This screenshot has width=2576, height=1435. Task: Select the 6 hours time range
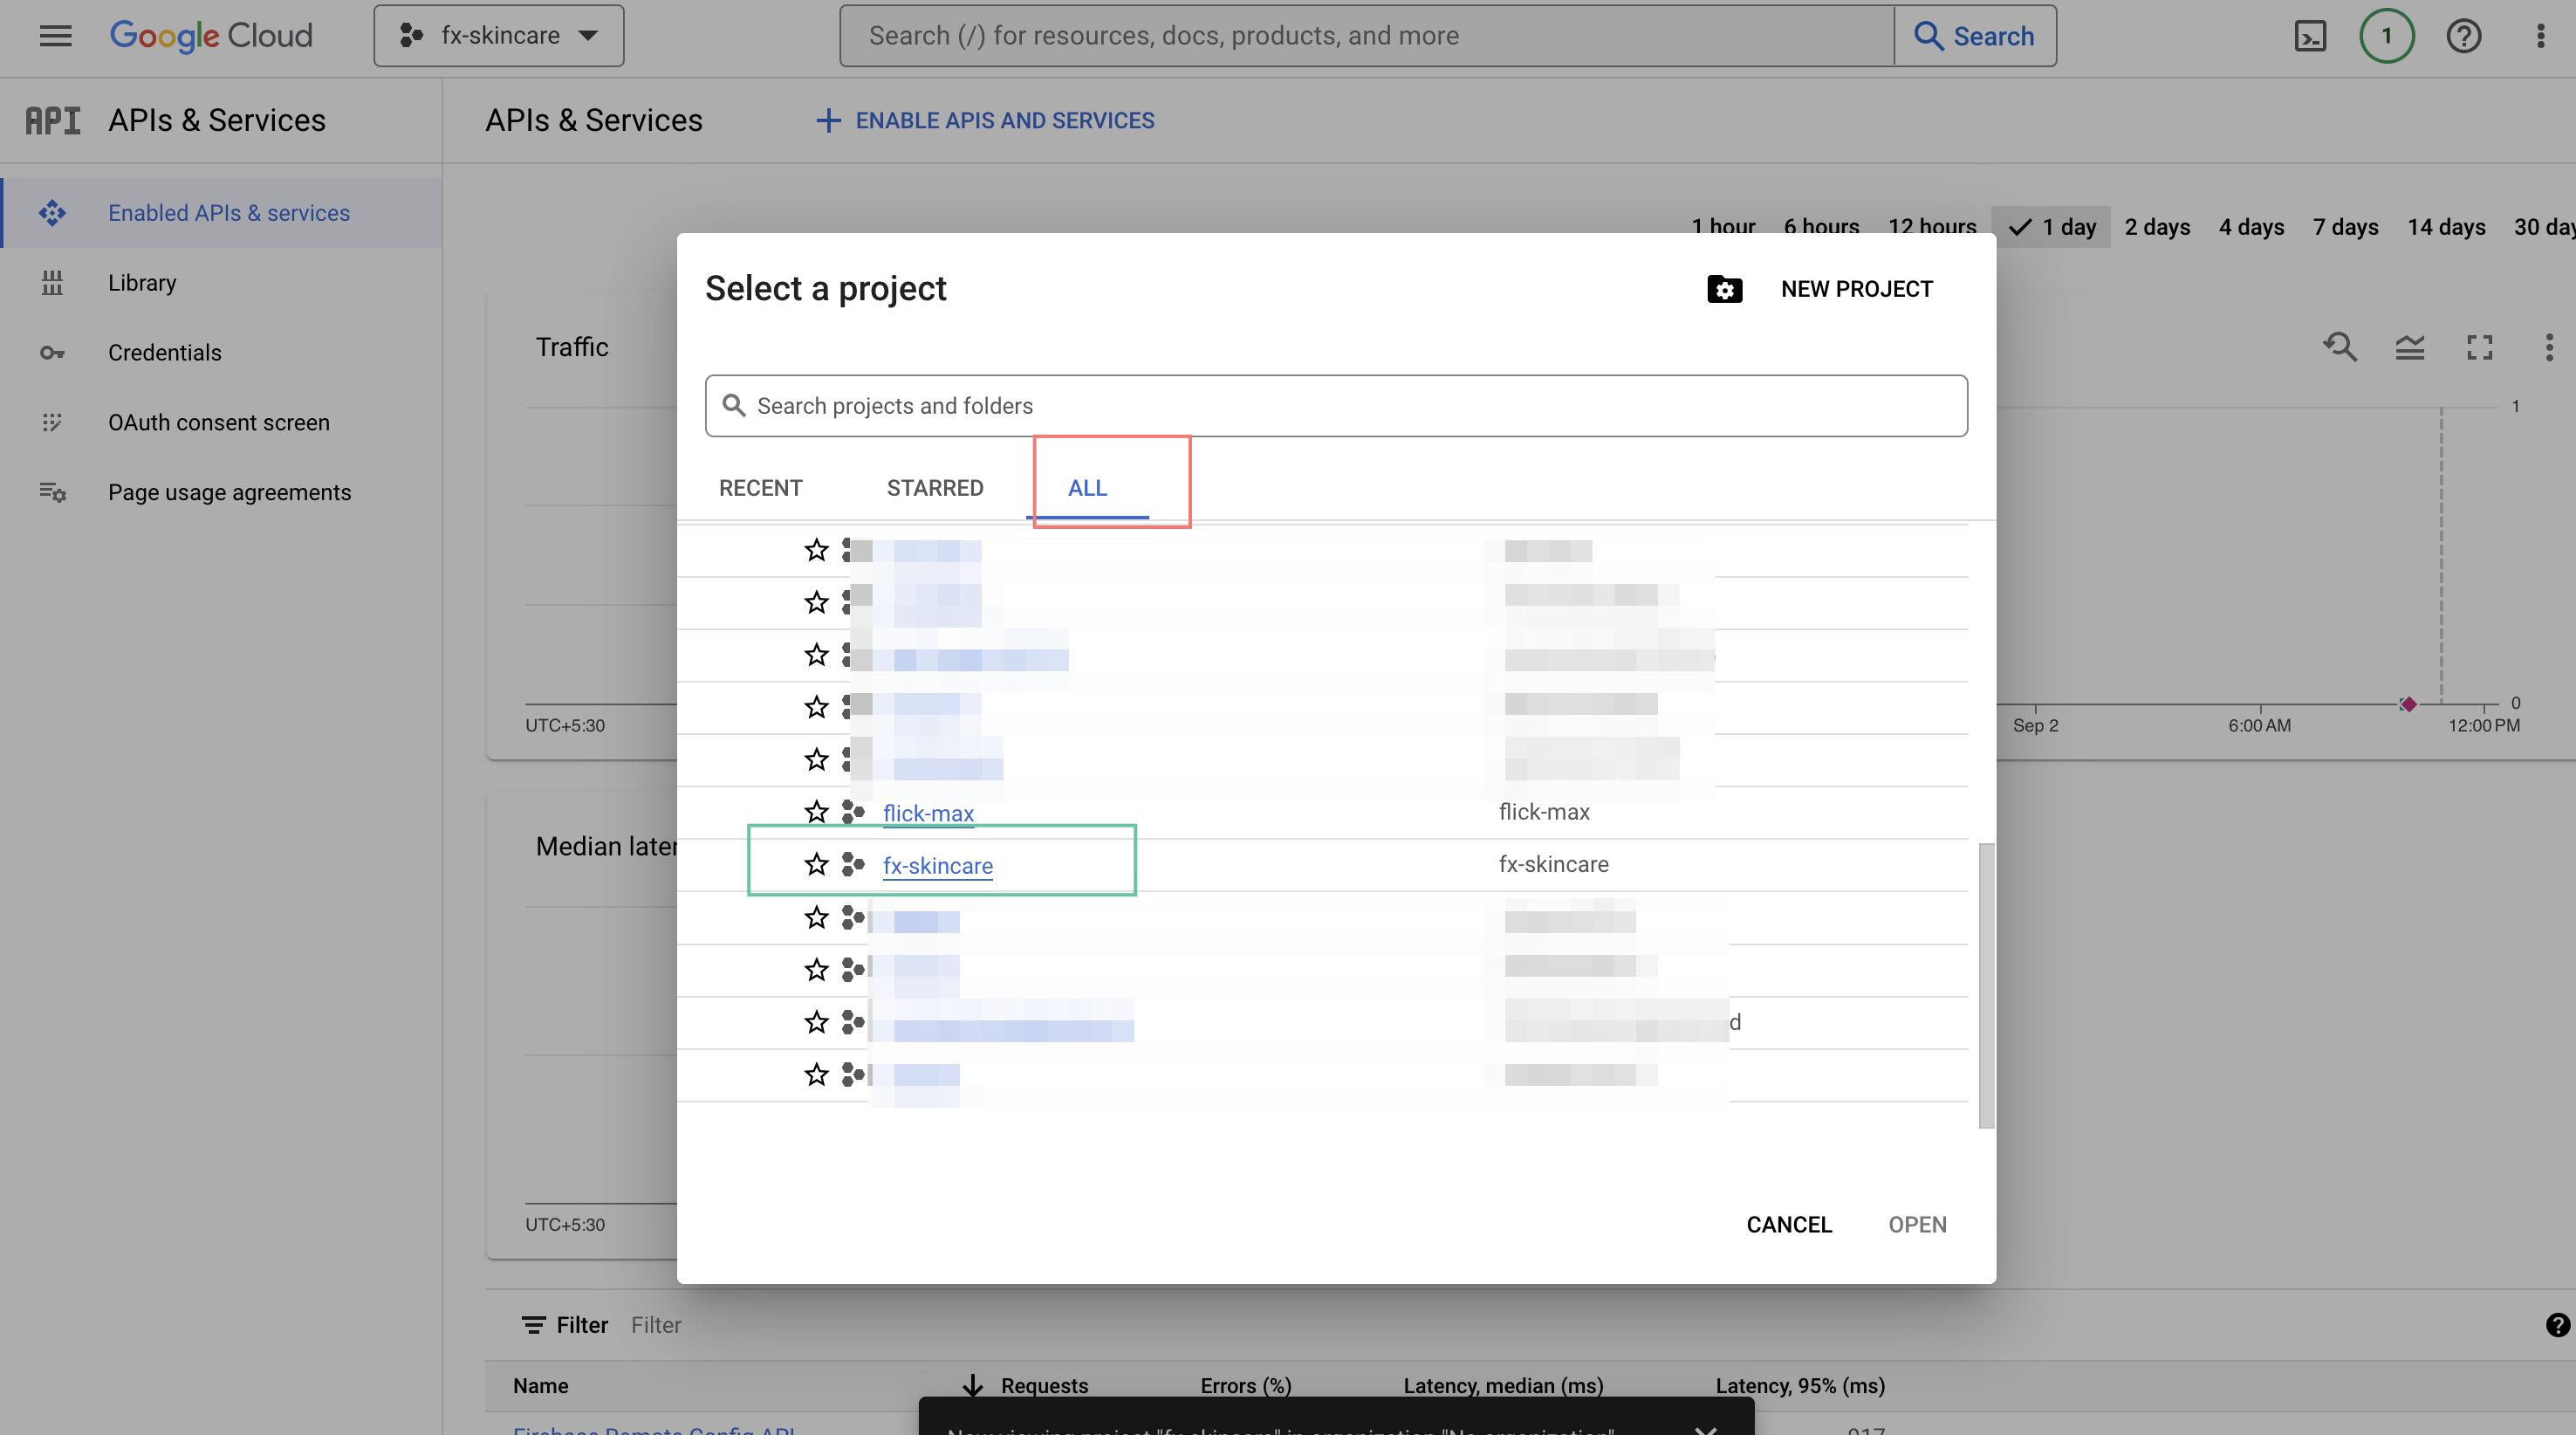tap(1821, 227)
